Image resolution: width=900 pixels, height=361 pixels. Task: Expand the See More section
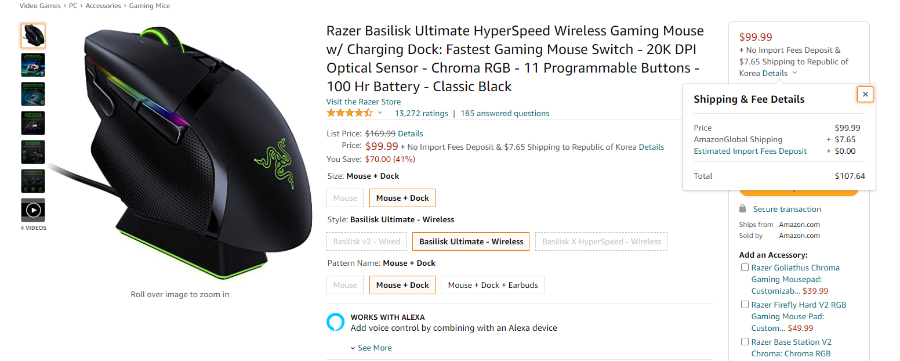(371, 348)
